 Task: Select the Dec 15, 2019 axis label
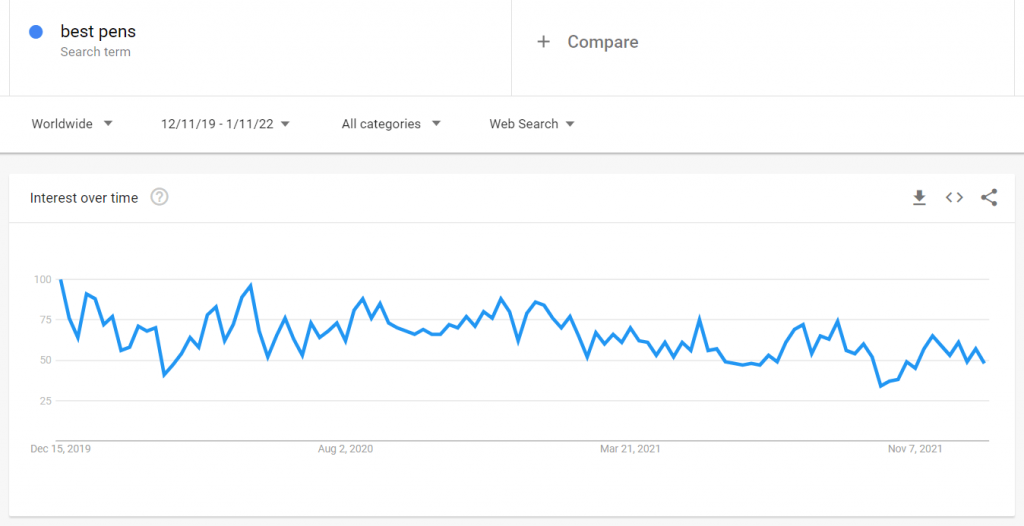click(x=61, y=449)
